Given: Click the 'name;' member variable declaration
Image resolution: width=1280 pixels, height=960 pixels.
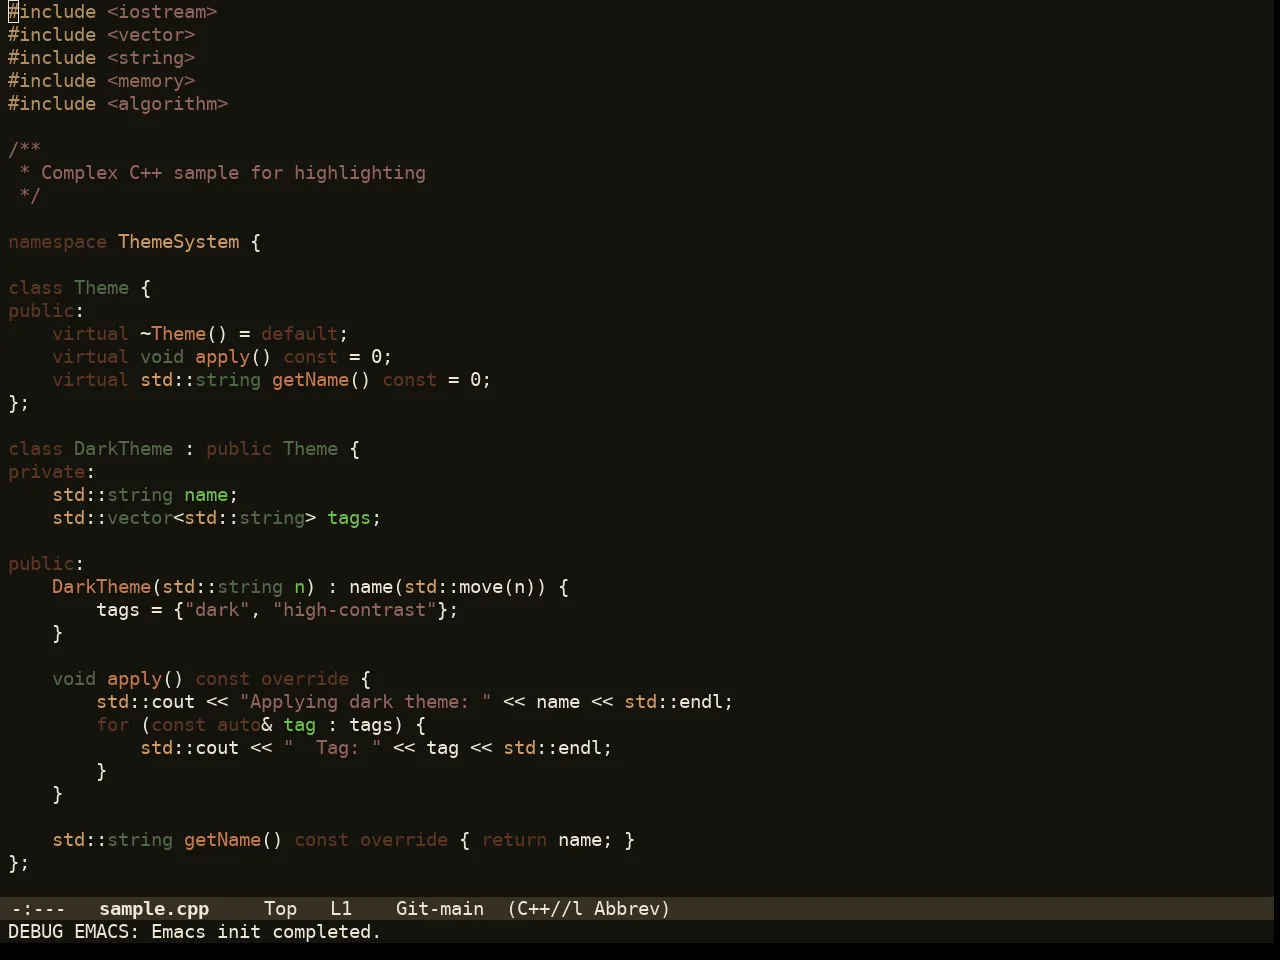Looking at the screenshot, I should pos(212,495).
